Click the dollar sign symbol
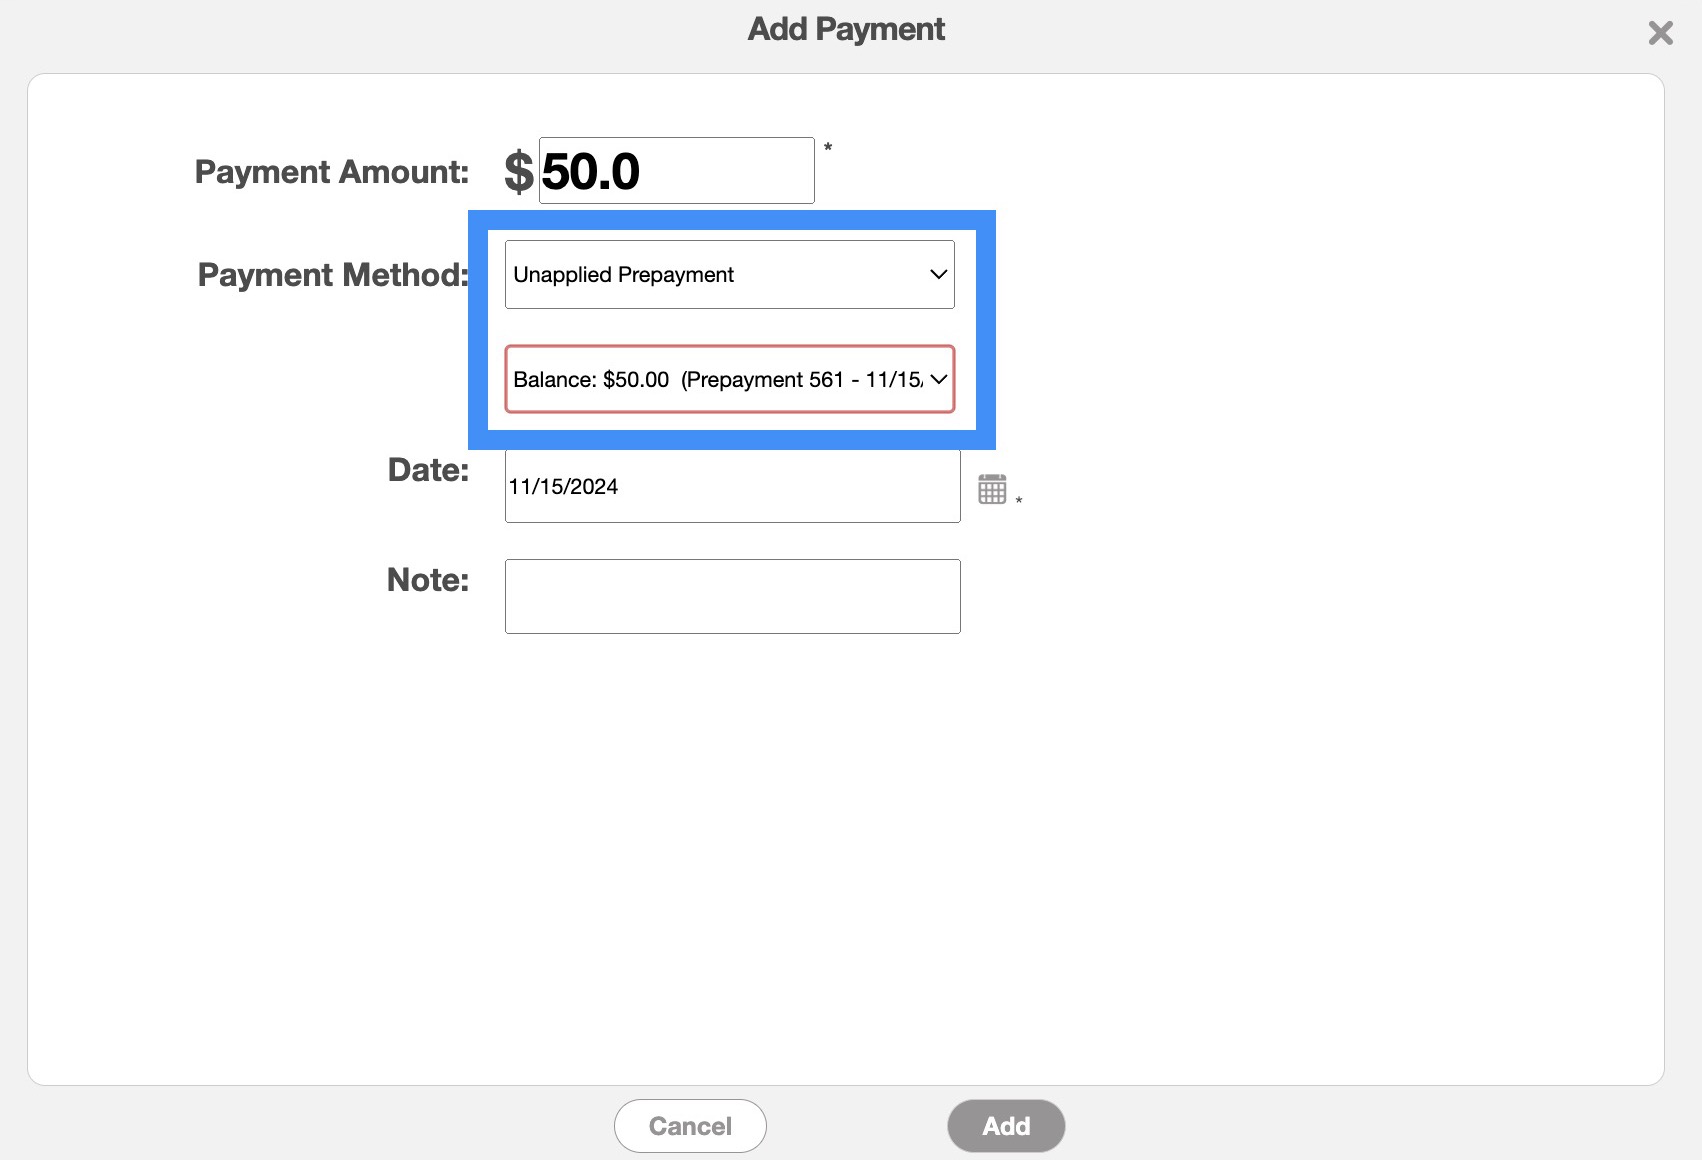The image size is (1702, 1160). 518,172
